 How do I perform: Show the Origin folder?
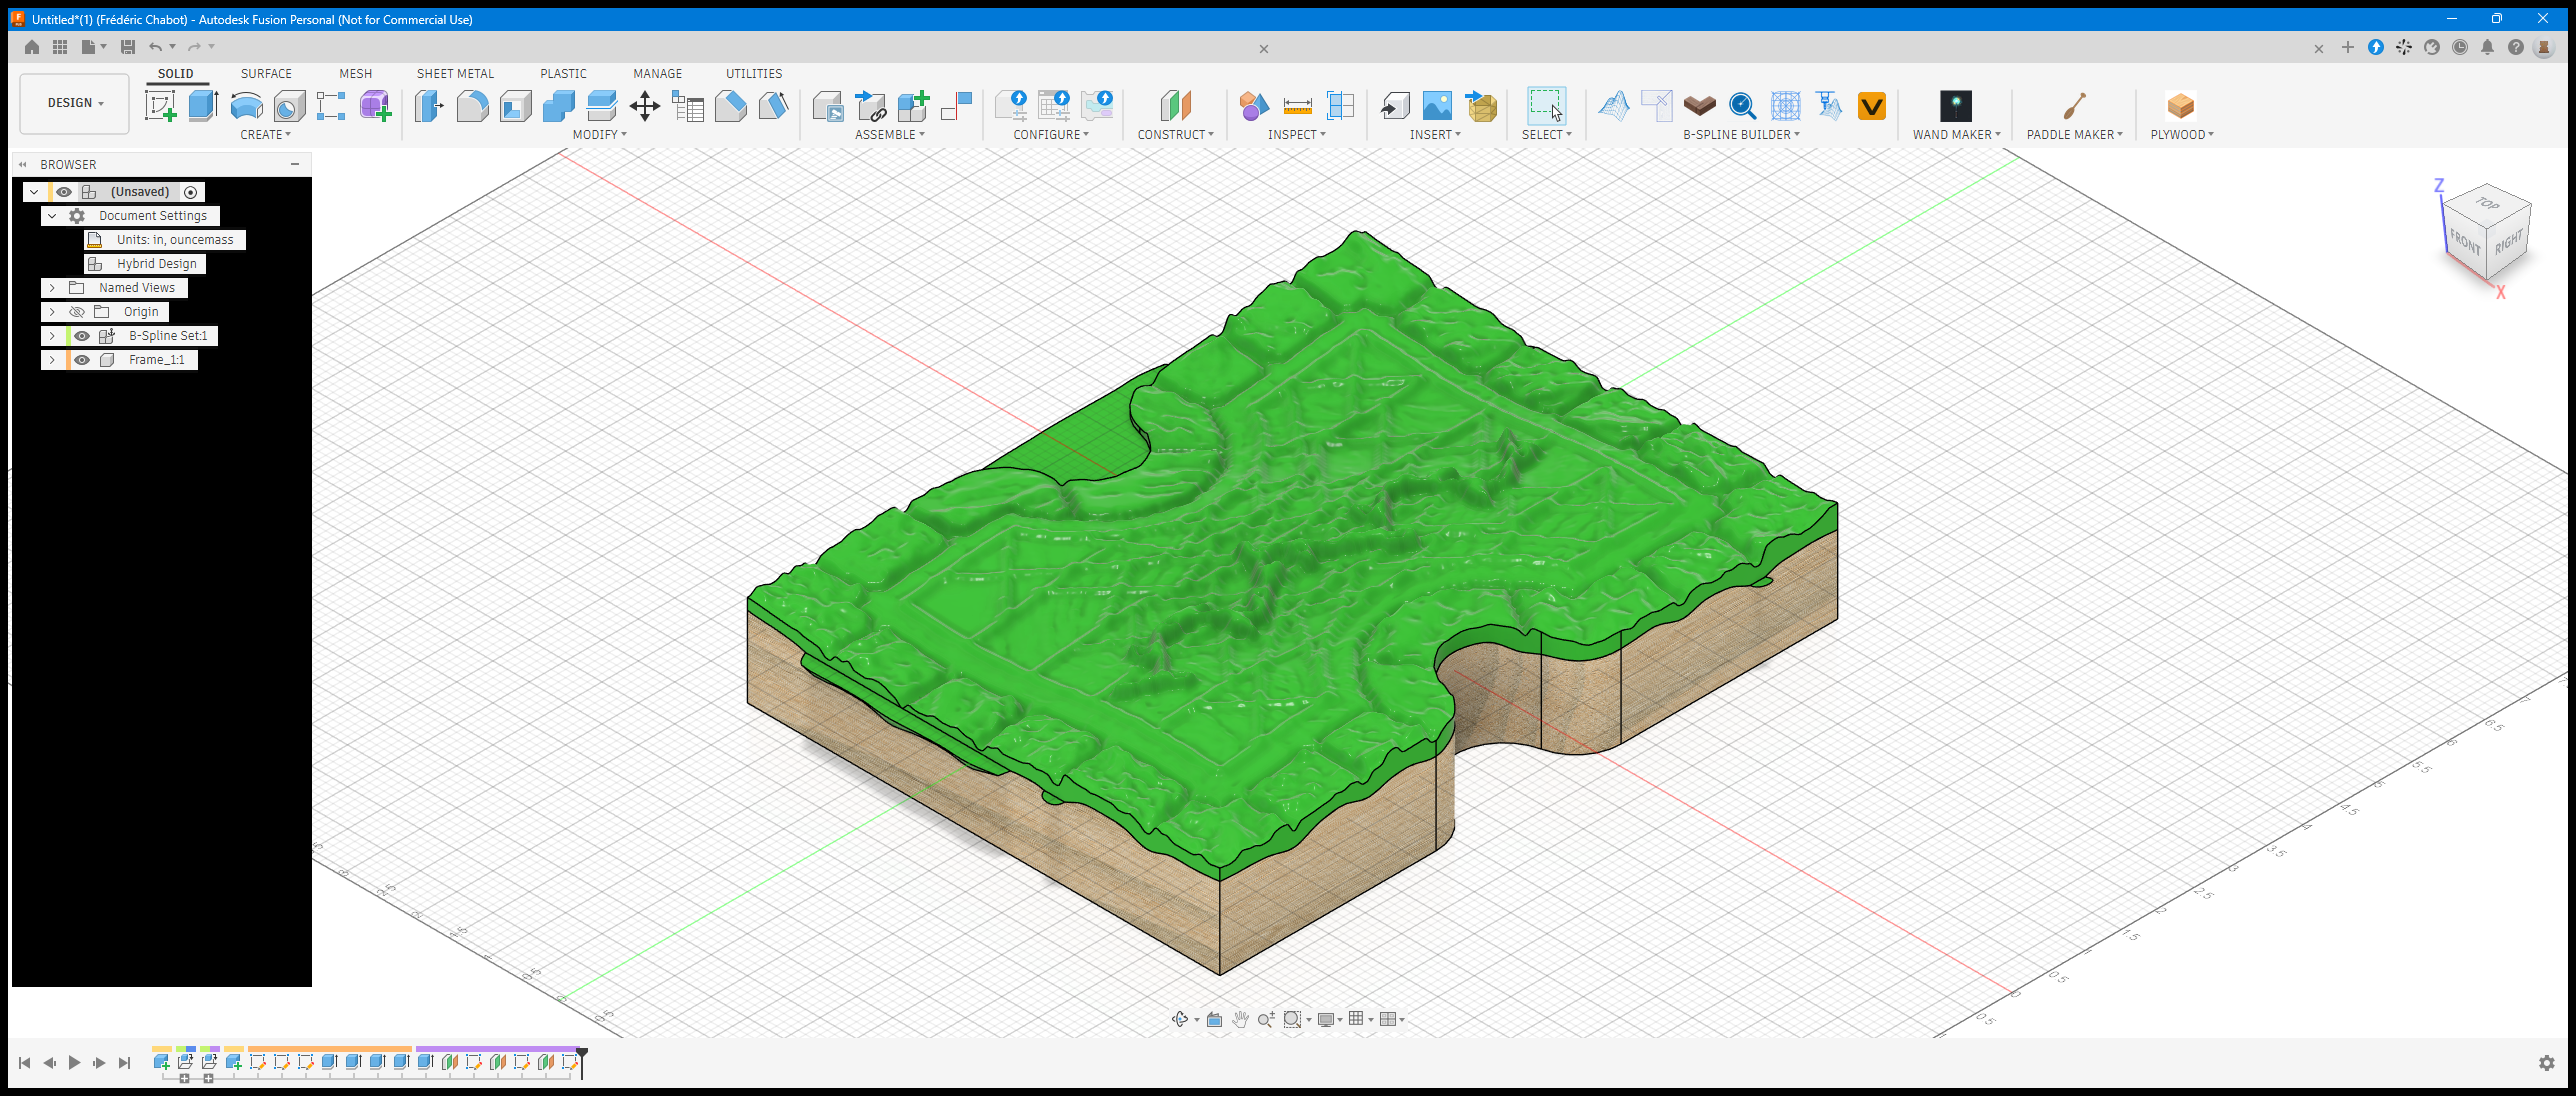76,312
